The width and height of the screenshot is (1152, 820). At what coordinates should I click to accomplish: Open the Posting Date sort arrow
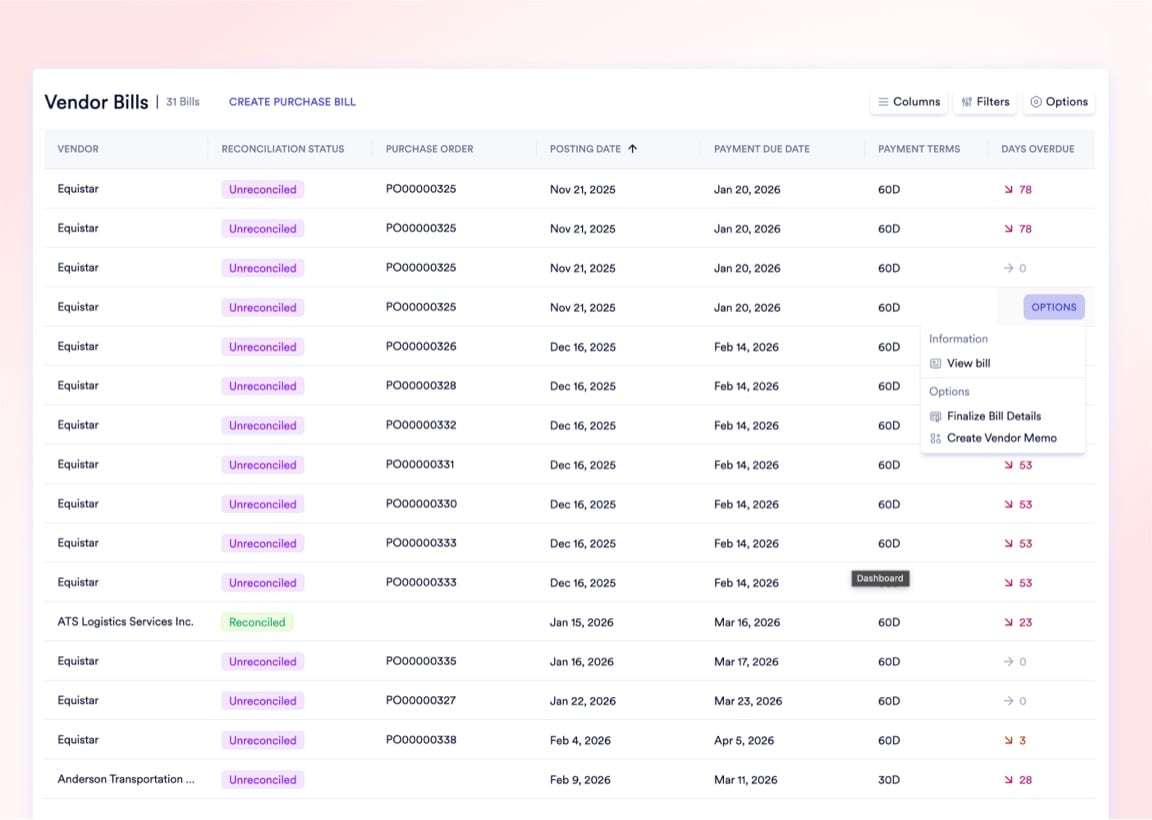[634, 148]
